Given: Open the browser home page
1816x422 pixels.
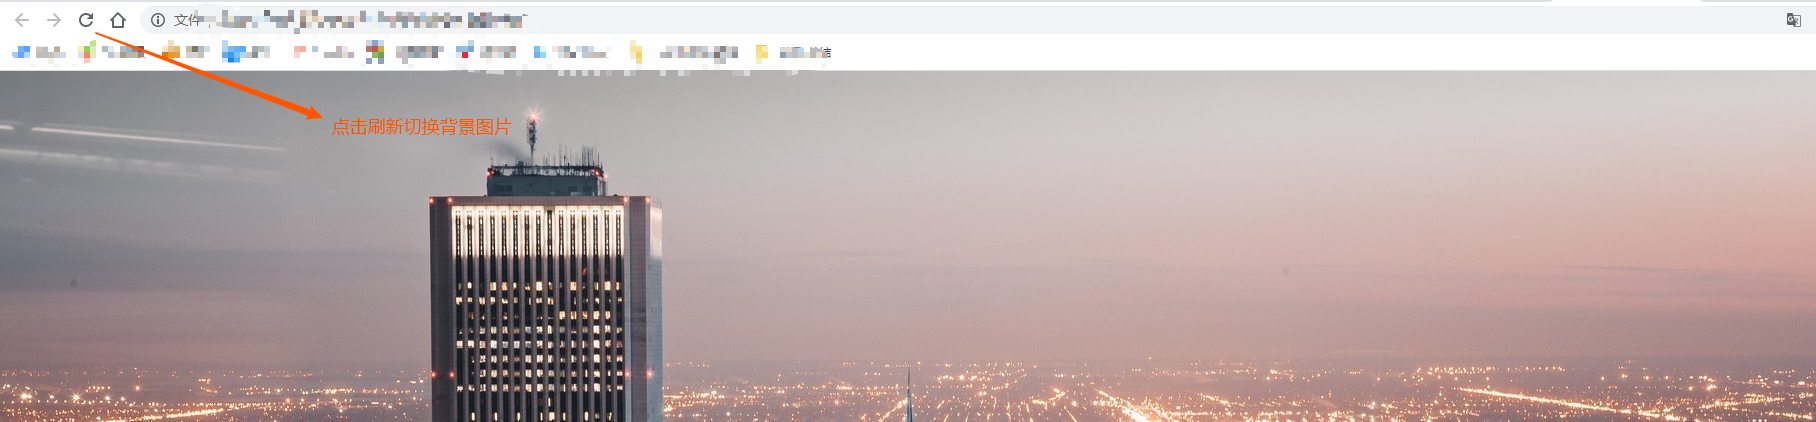Looking at the screenshot, I should coord(118,20).
